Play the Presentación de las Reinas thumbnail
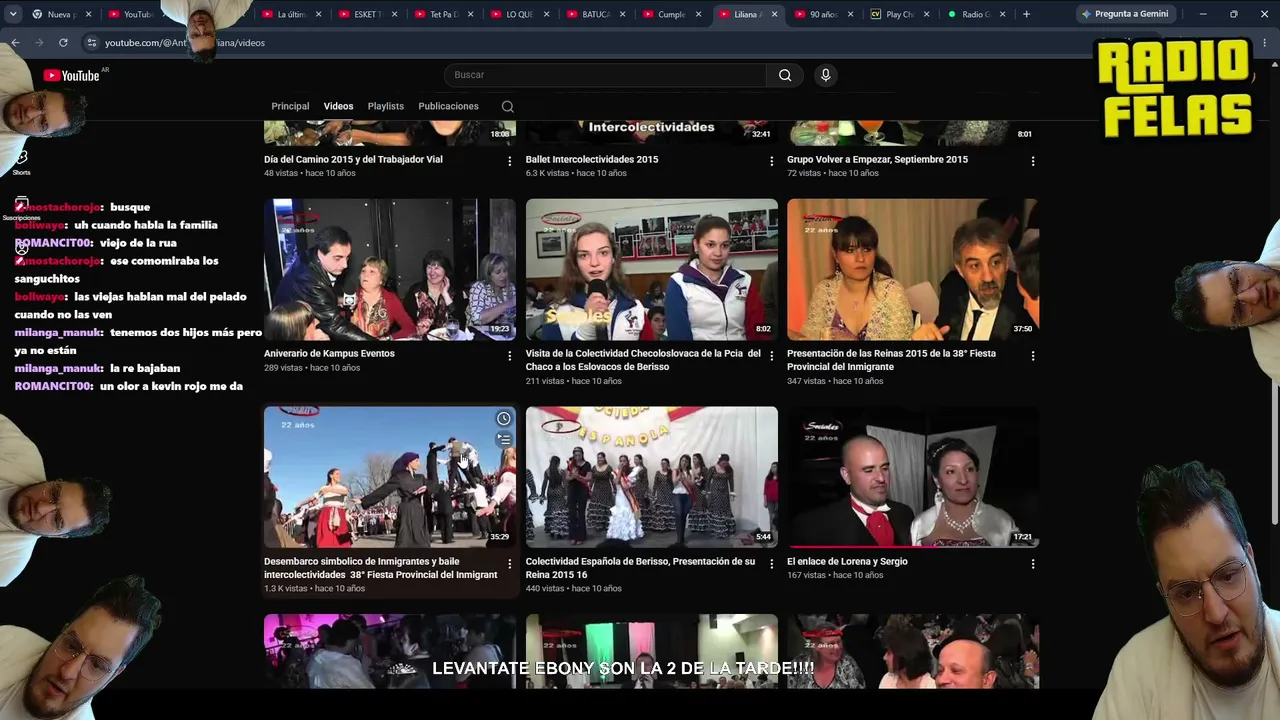 pos(913,269)
